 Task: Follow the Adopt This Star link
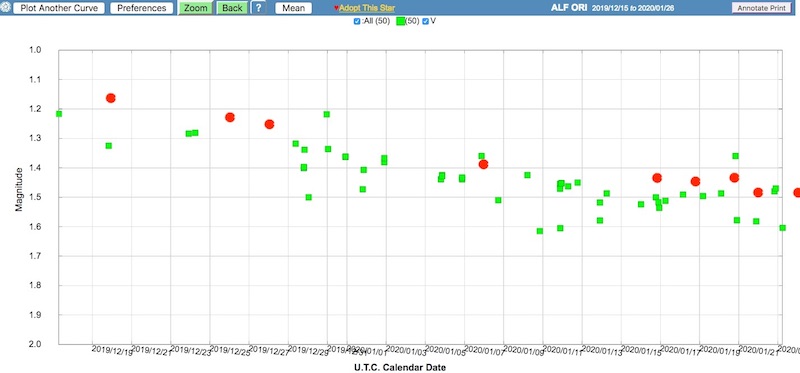pos(367,8)
